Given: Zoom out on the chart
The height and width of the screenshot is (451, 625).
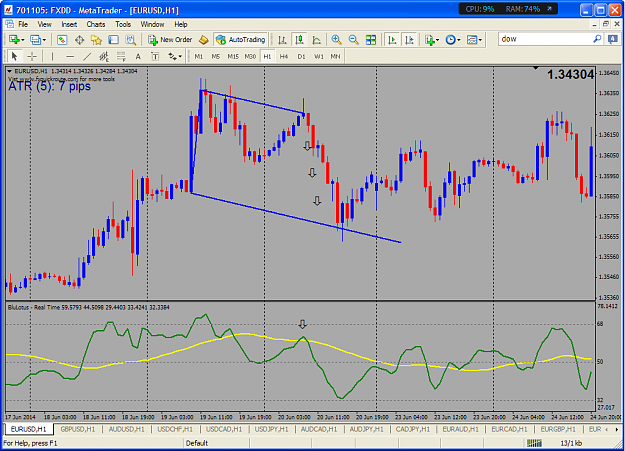Looking at the screenshot, I should (353, 39).
